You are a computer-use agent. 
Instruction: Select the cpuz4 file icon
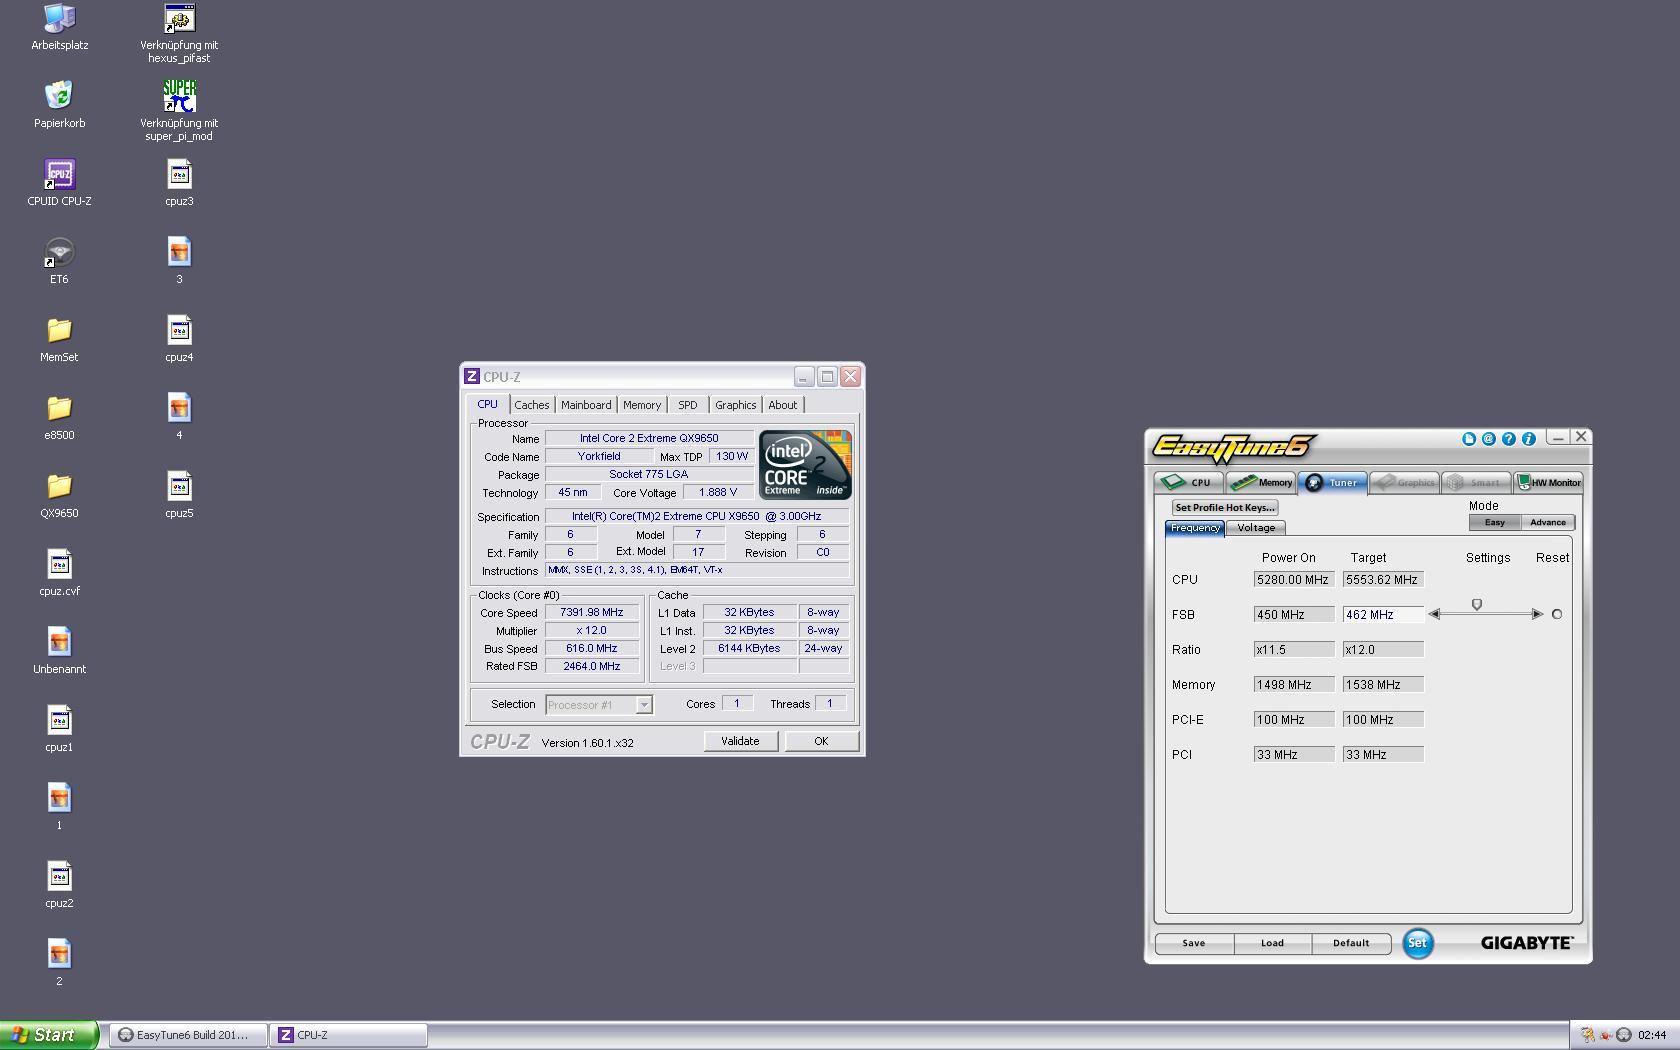pos(179,339)
